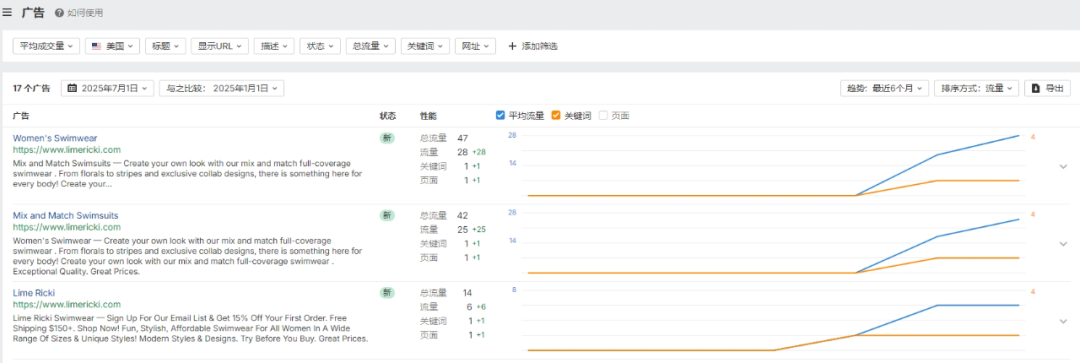Click the 广告 column header
The height and width of the screenshot is (363, 1080).
[x=21, y=116]
